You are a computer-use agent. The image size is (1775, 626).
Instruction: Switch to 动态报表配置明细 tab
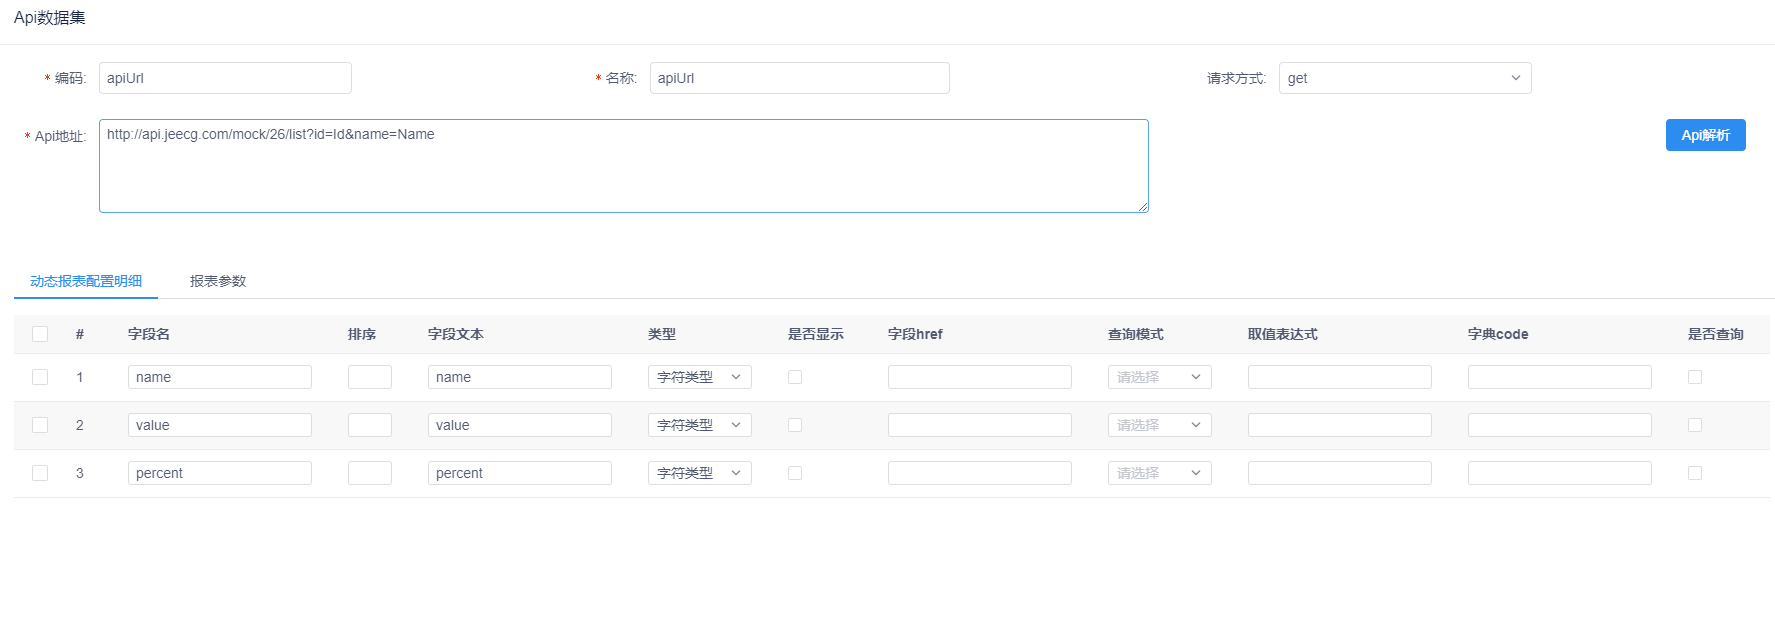click(x=86, y=281)
